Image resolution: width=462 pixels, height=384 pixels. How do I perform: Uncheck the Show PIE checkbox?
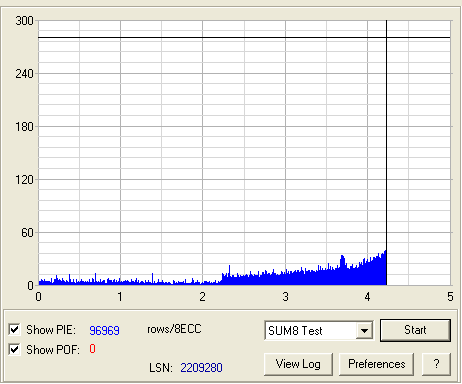(14, 329)
